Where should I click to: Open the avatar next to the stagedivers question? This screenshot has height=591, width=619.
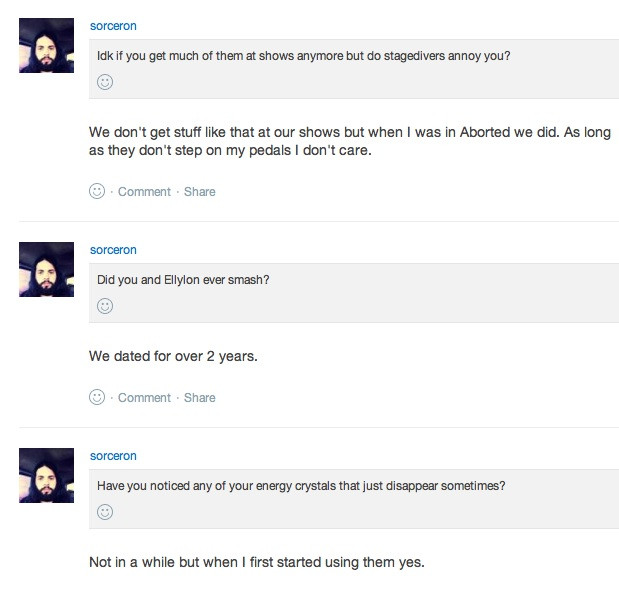(x=47, y=45)
